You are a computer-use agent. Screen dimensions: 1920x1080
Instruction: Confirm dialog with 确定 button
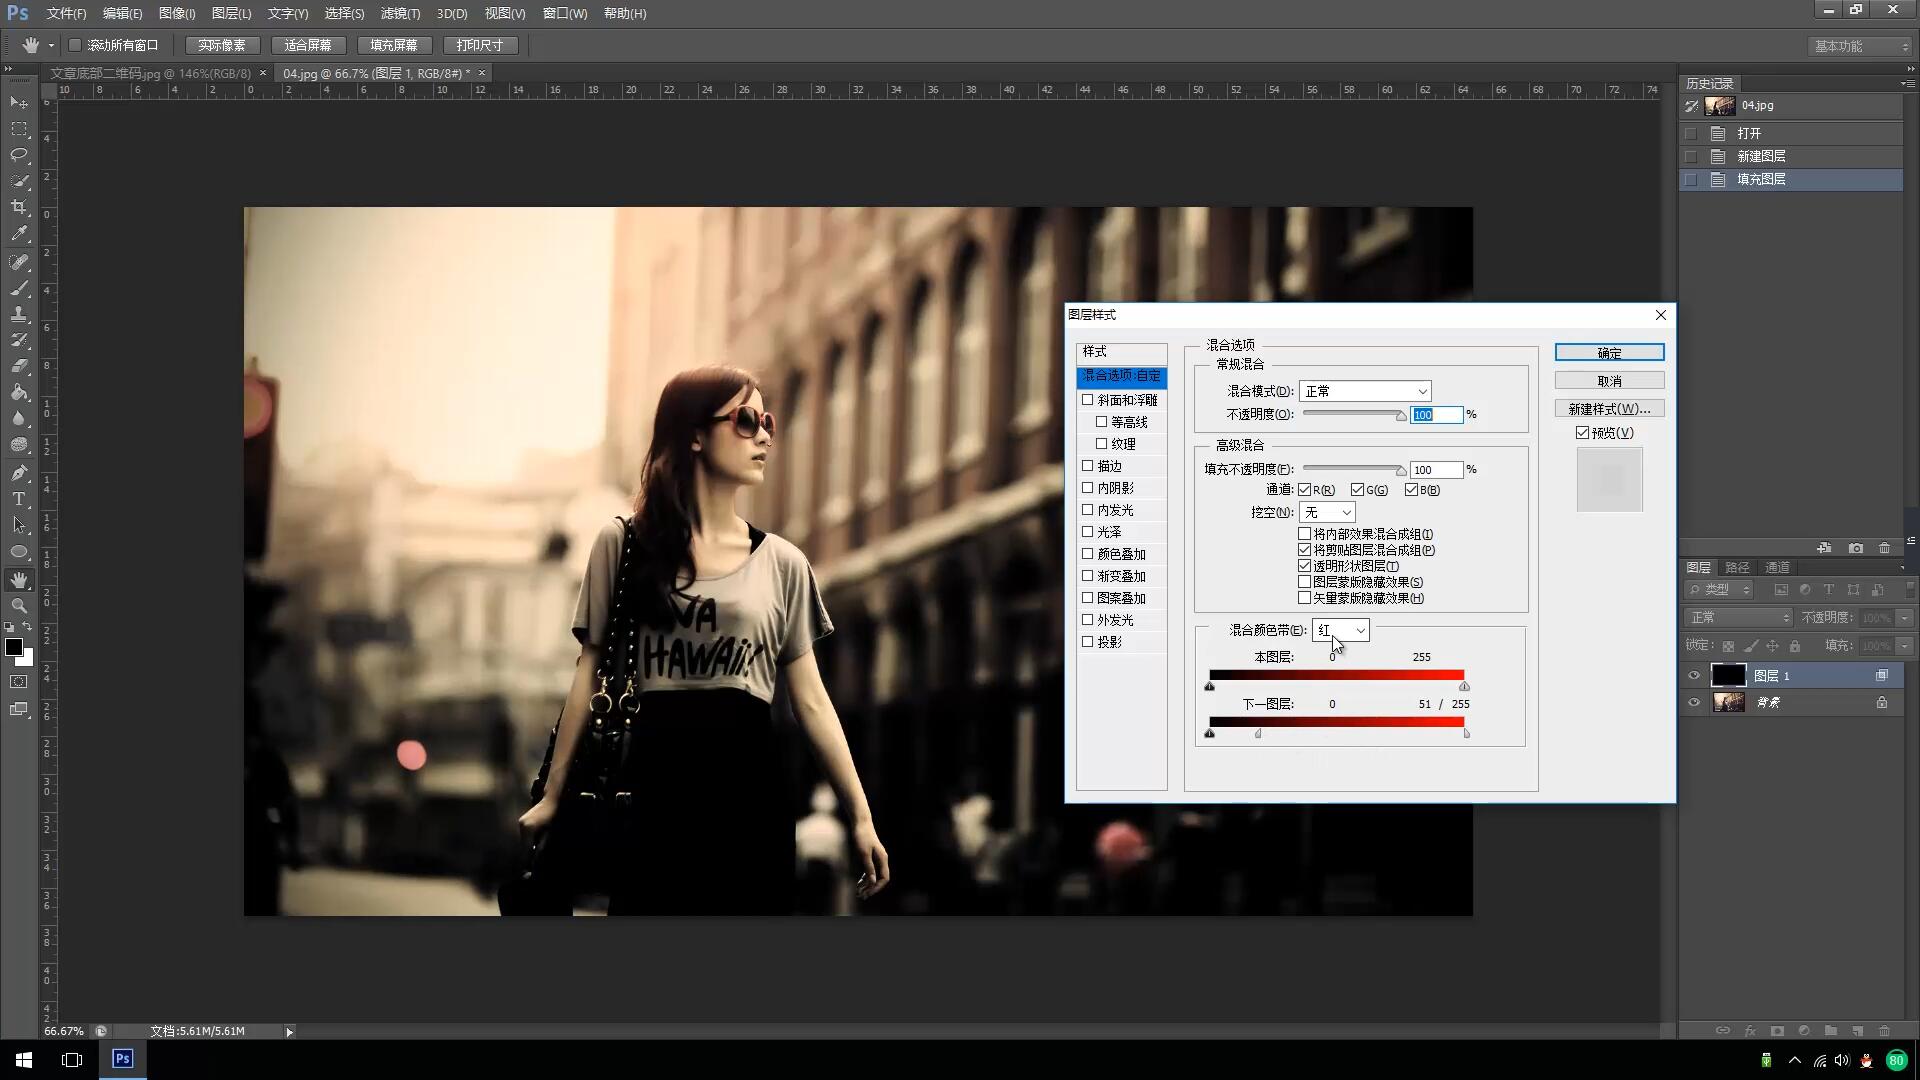click(x=1609, y=353)
